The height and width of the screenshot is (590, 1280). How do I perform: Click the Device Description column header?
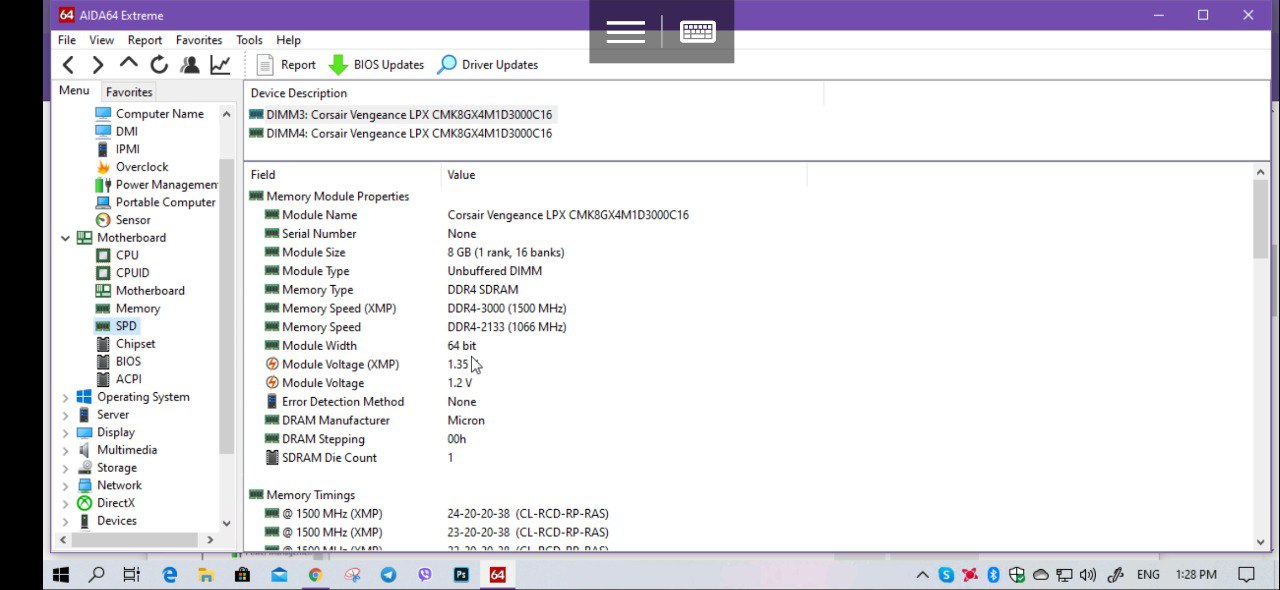[x=534, y=93]
